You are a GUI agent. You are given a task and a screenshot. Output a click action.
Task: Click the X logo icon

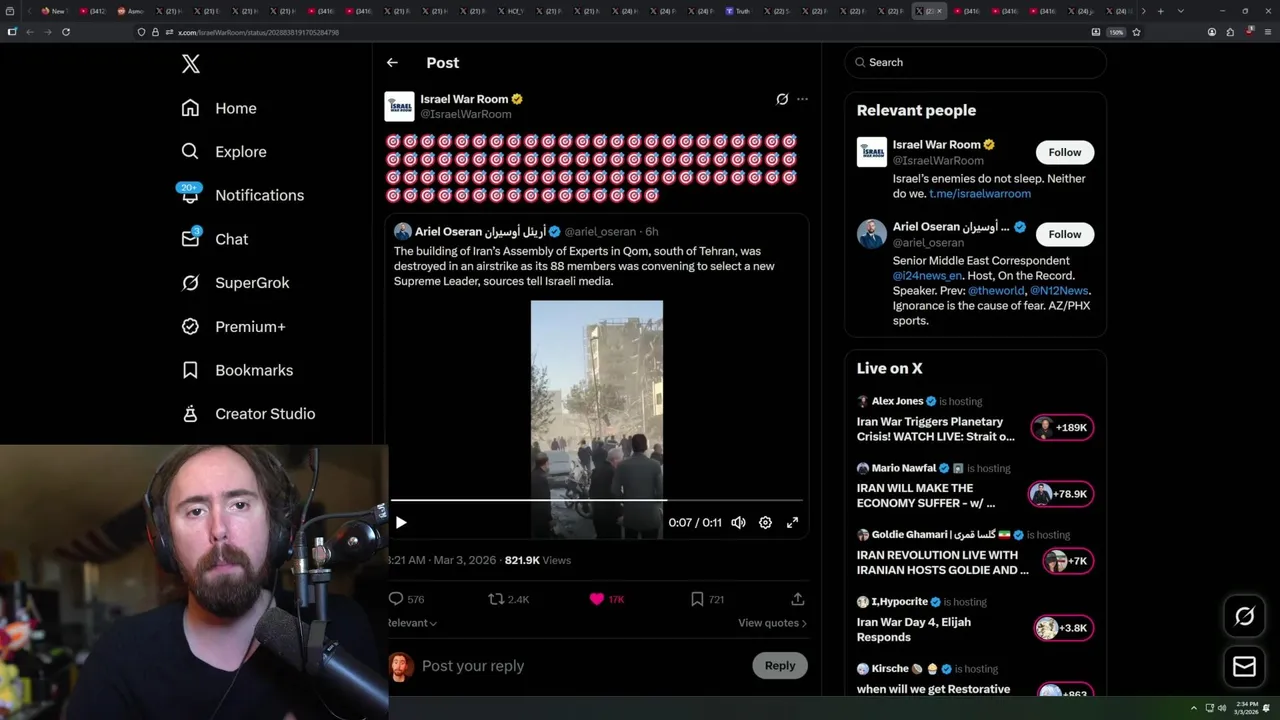click(191, 64)
